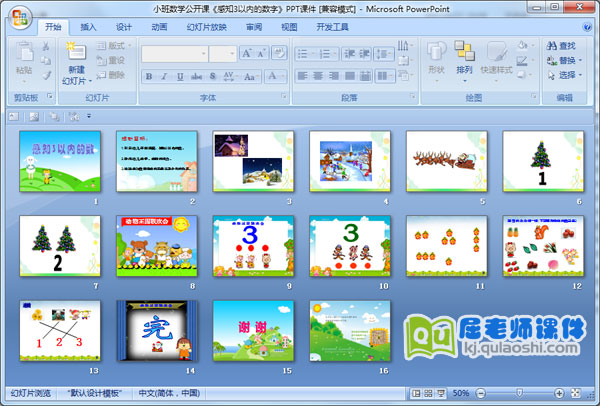Select slide 9 thumbnail with blue 3
Screen dimensions: 600x406
(x=246, y=245)
